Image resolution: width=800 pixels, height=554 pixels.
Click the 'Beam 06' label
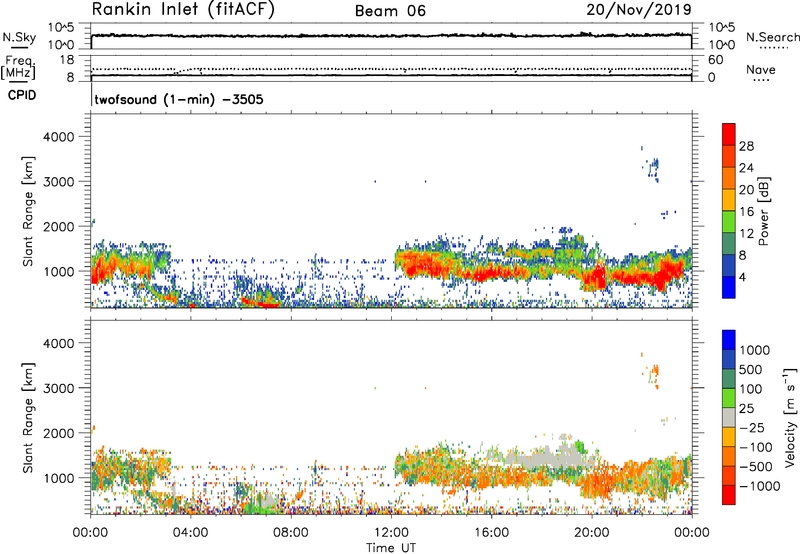tap(390, 11)
